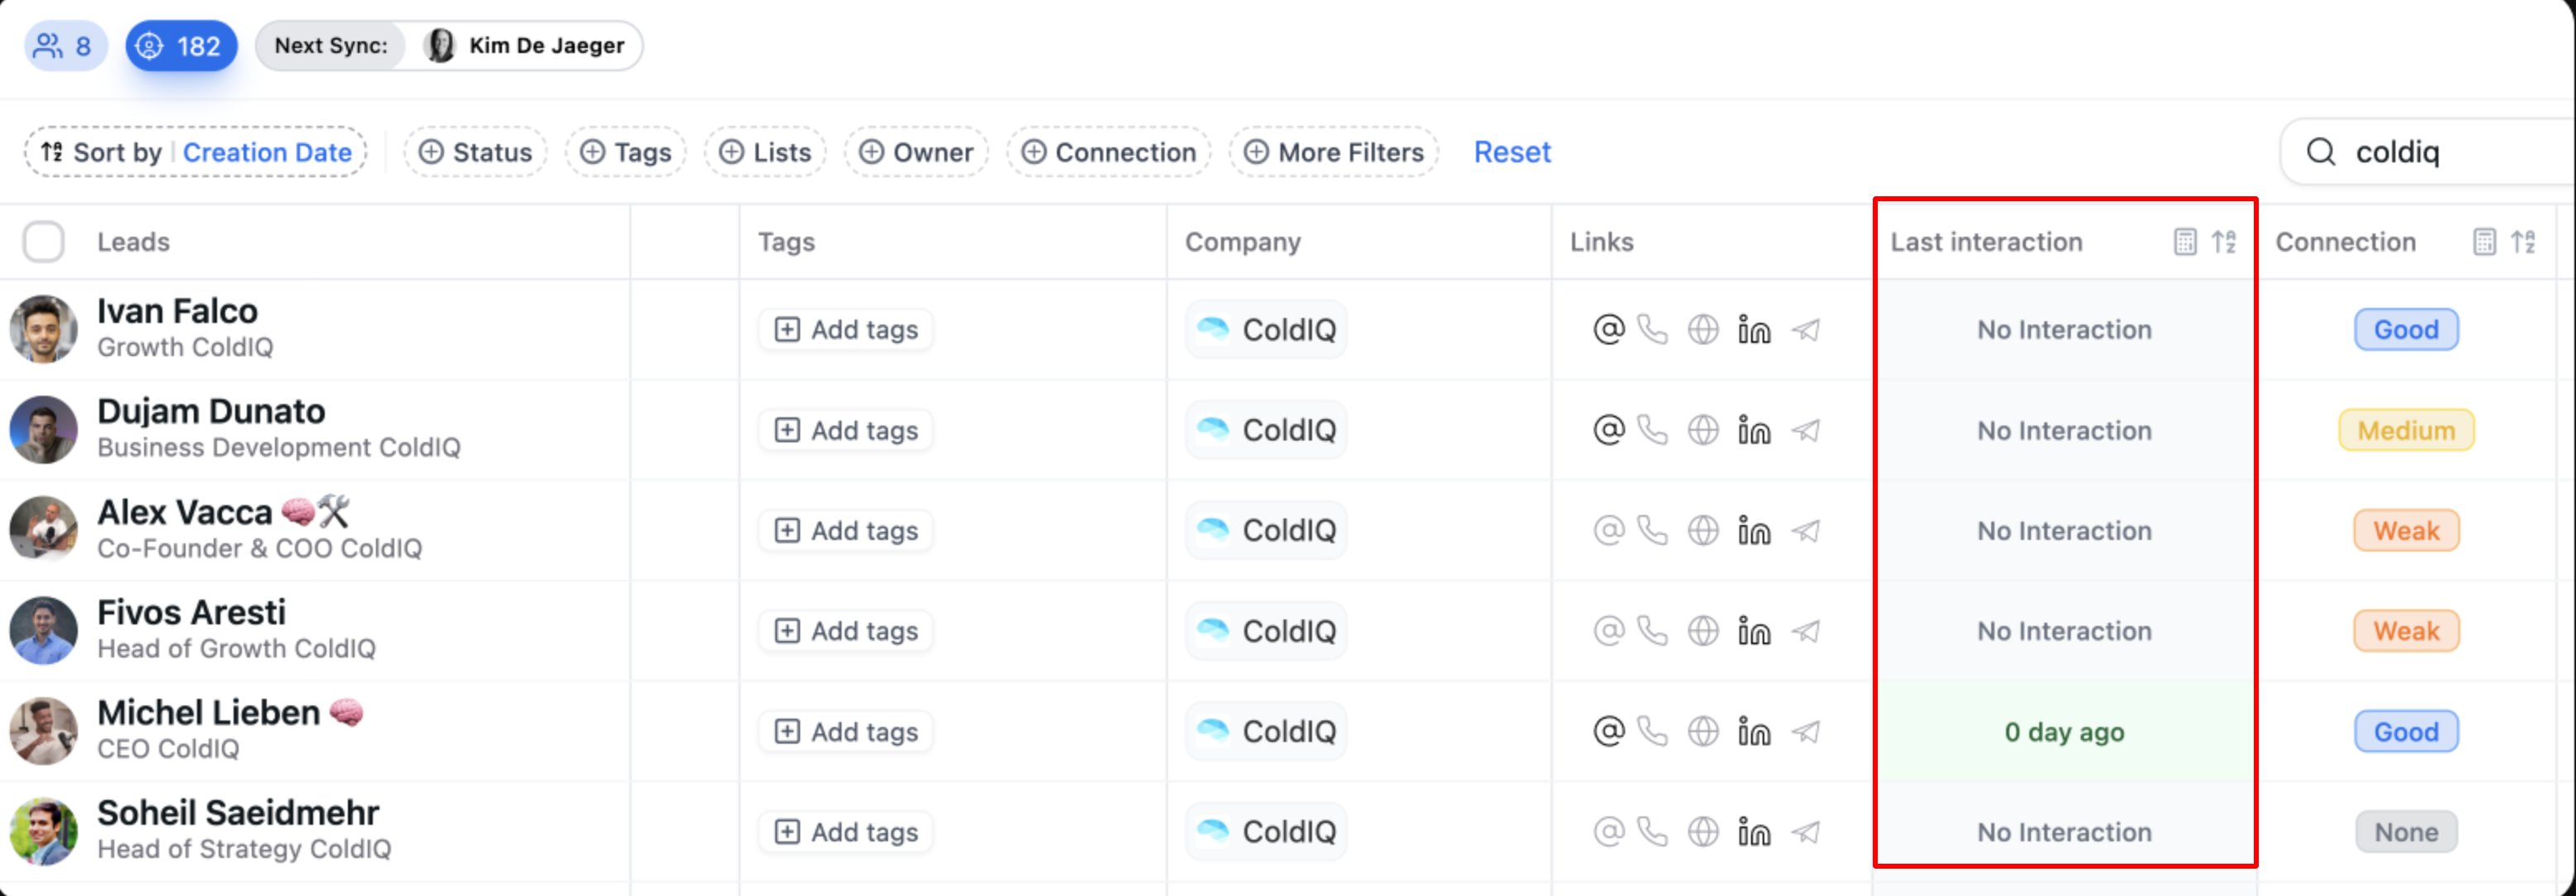Click the send icon for Fivos Aresti
The width and height of the screenshot is (2576, 896).
pos(1805,631)
